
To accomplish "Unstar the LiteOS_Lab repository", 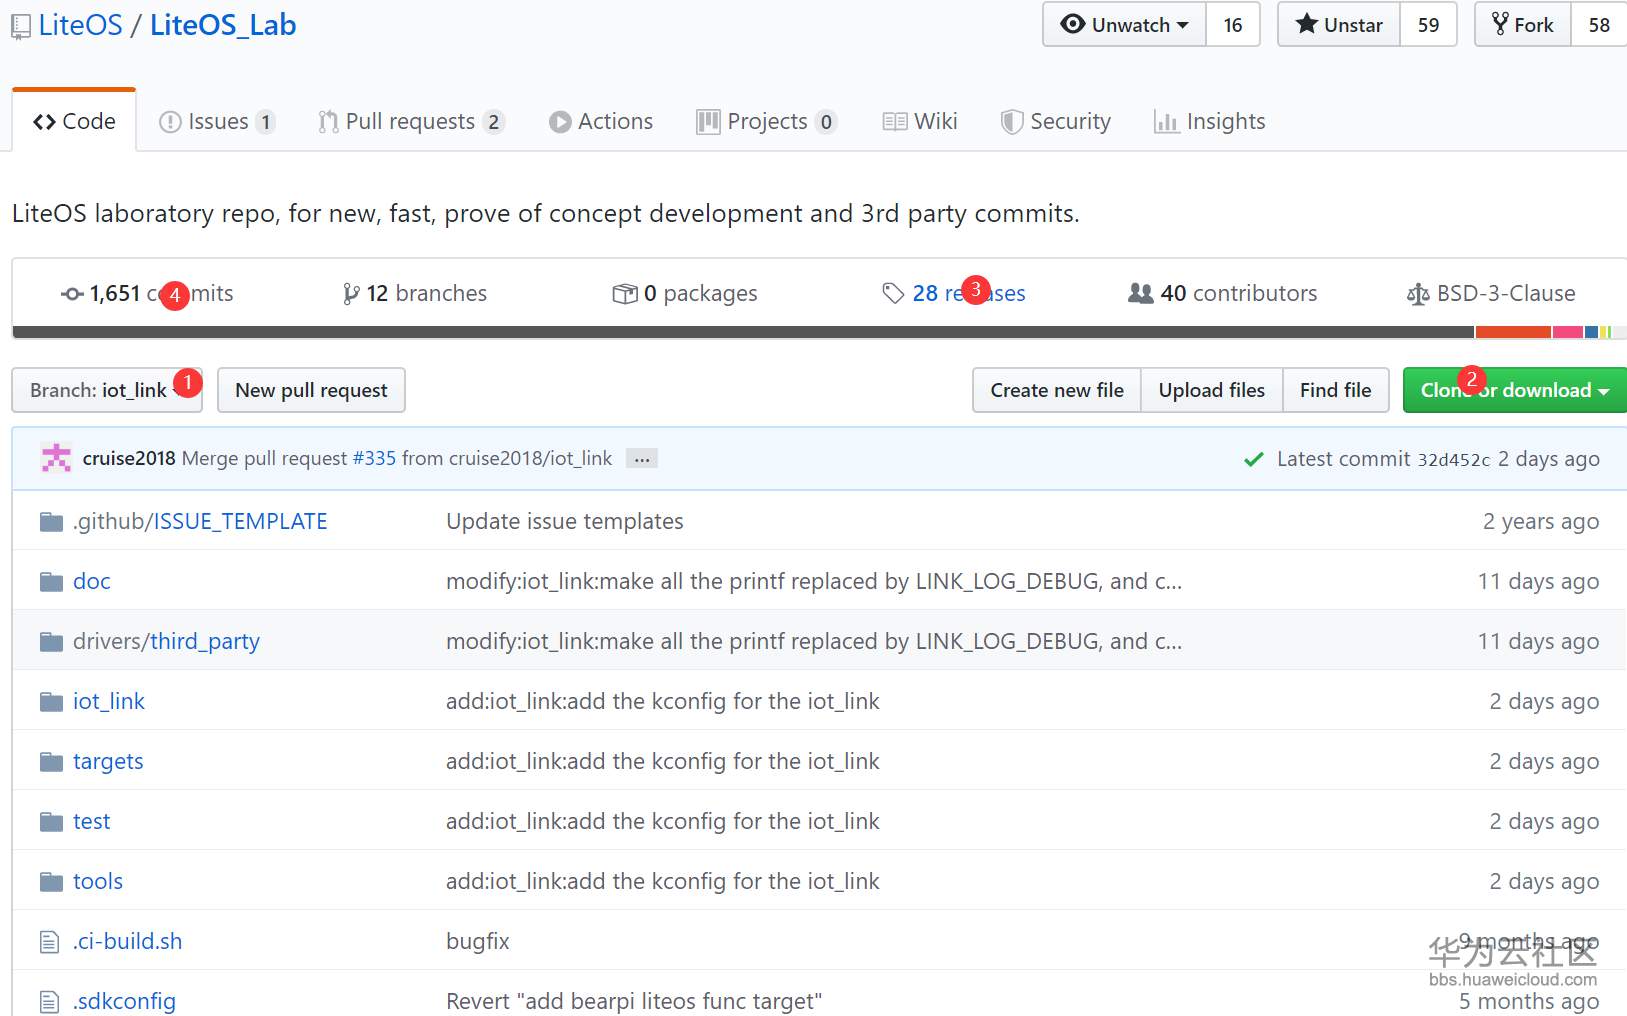I will 1339,25.
